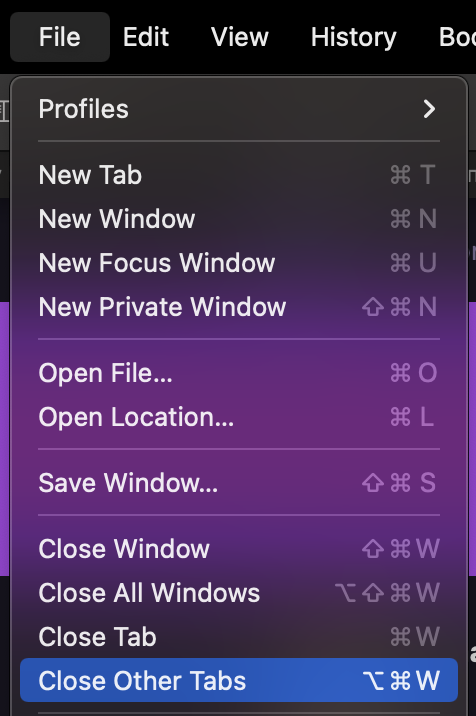Screen dimensions: 476x716
Task: Choose New Window
Action: coord(239,219)
